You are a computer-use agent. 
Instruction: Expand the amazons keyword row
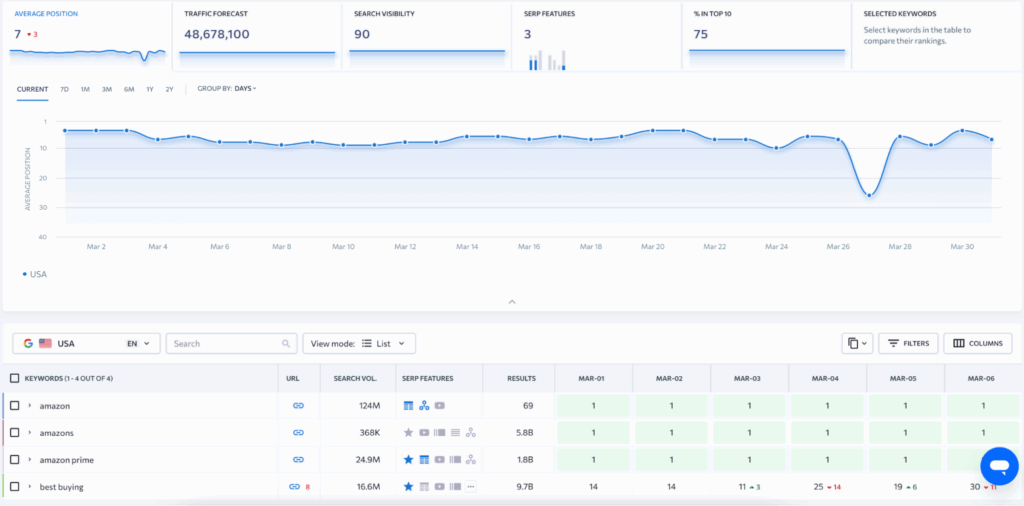click(x=29, y=432)
